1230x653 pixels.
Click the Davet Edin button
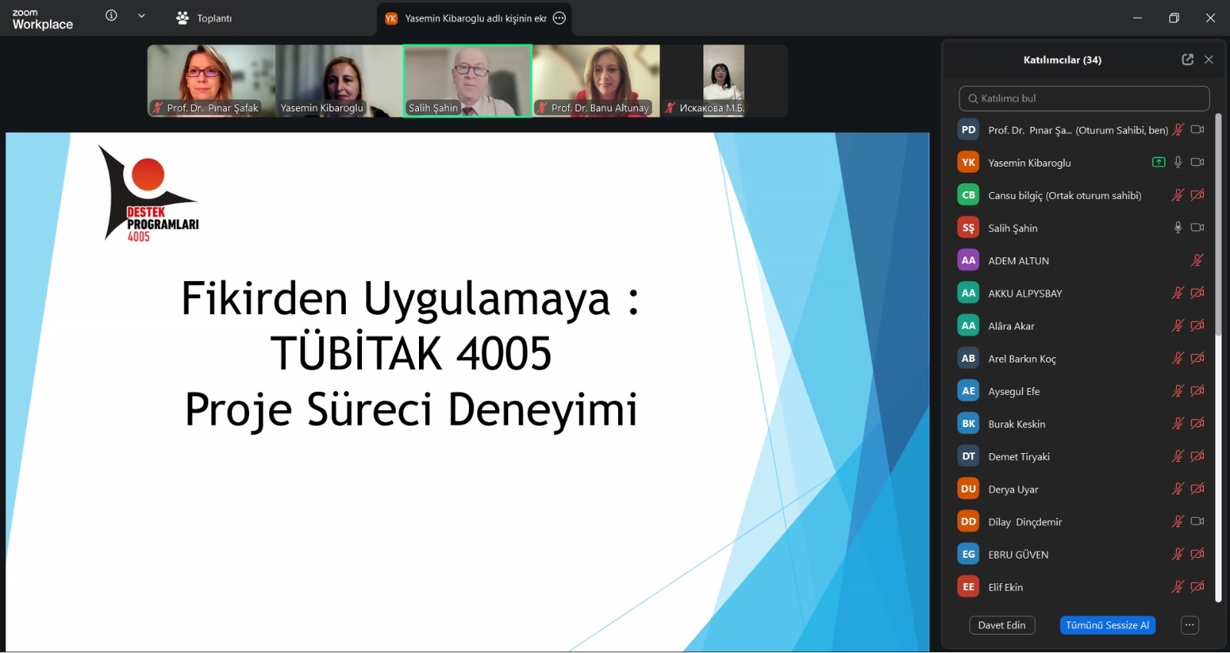tap(1001, 625)
